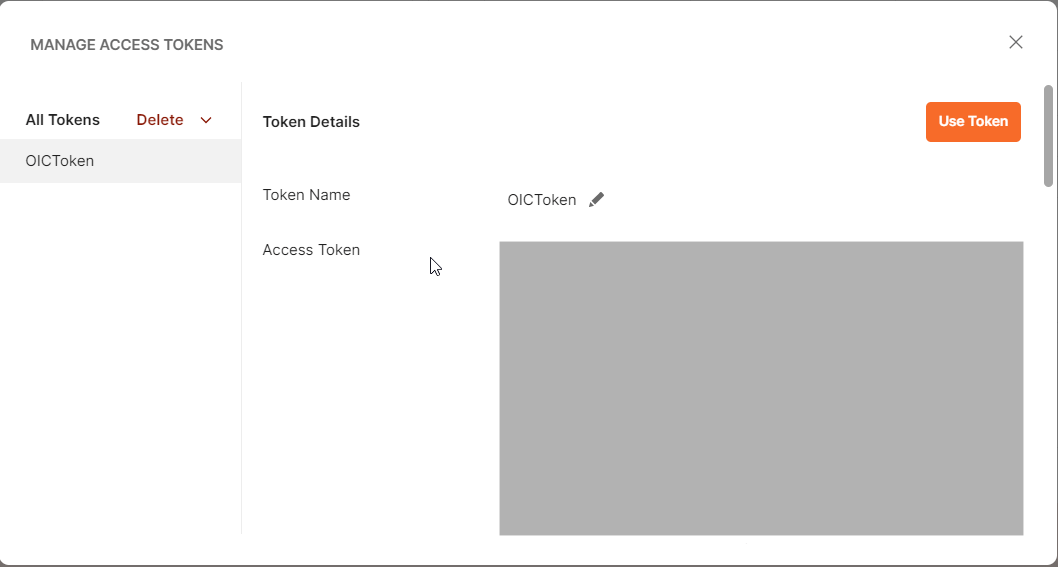Click inside the gray Access Token value box
Image resolution: width=1058 pixels, height=567 pixels.
coord(760,388)
